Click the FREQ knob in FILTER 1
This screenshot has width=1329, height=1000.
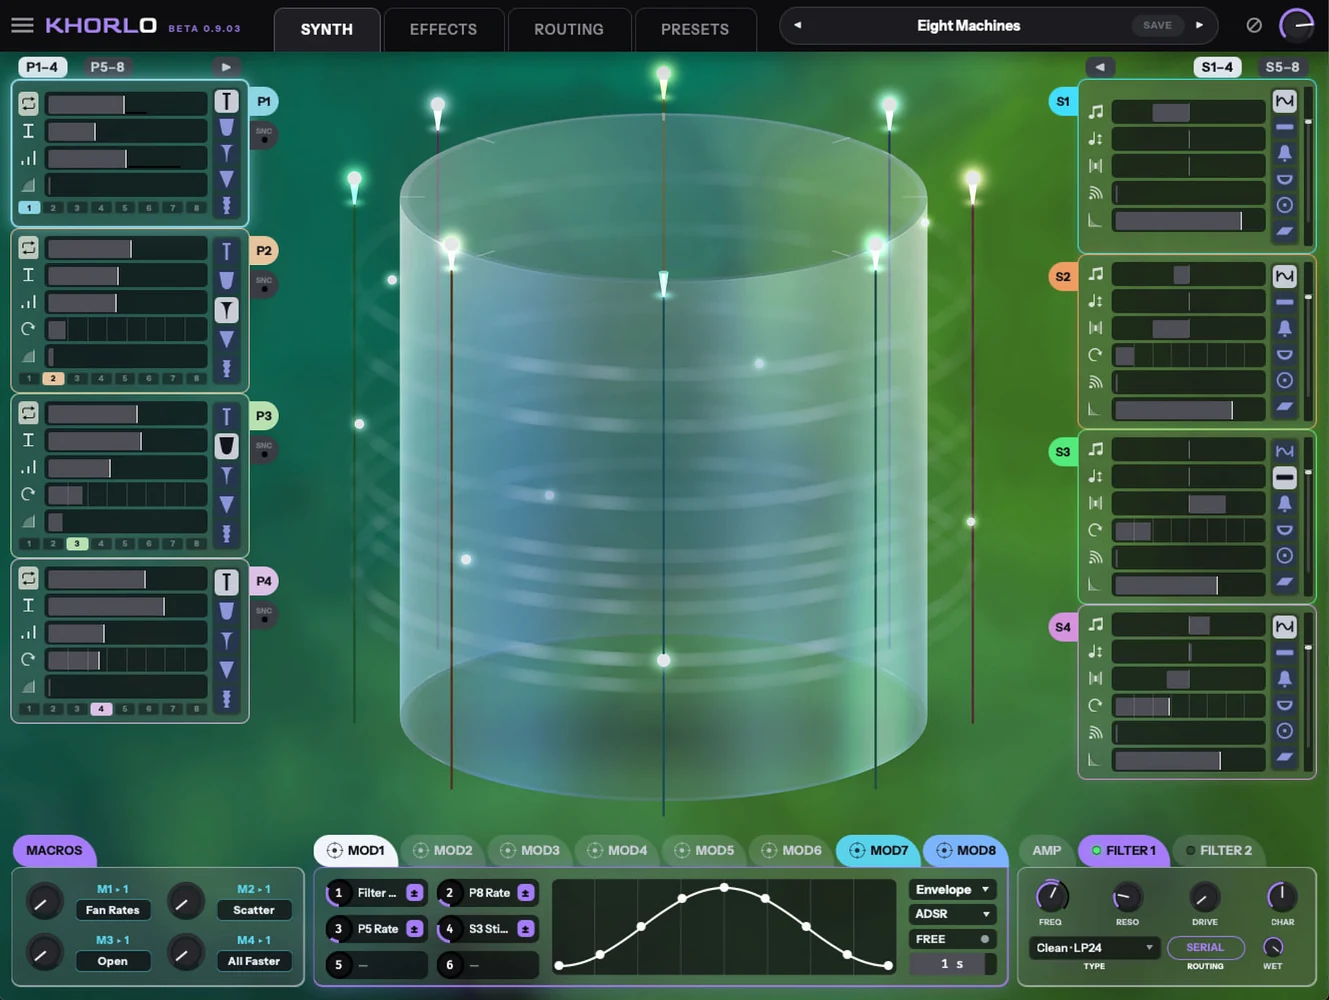(1050, 896)
